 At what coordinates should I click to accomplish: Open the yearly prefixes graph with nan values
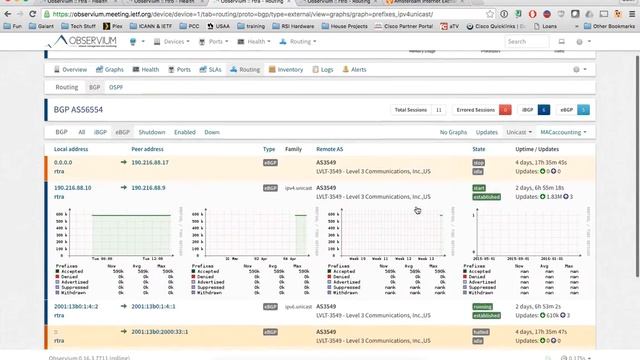tap(526, 251)
